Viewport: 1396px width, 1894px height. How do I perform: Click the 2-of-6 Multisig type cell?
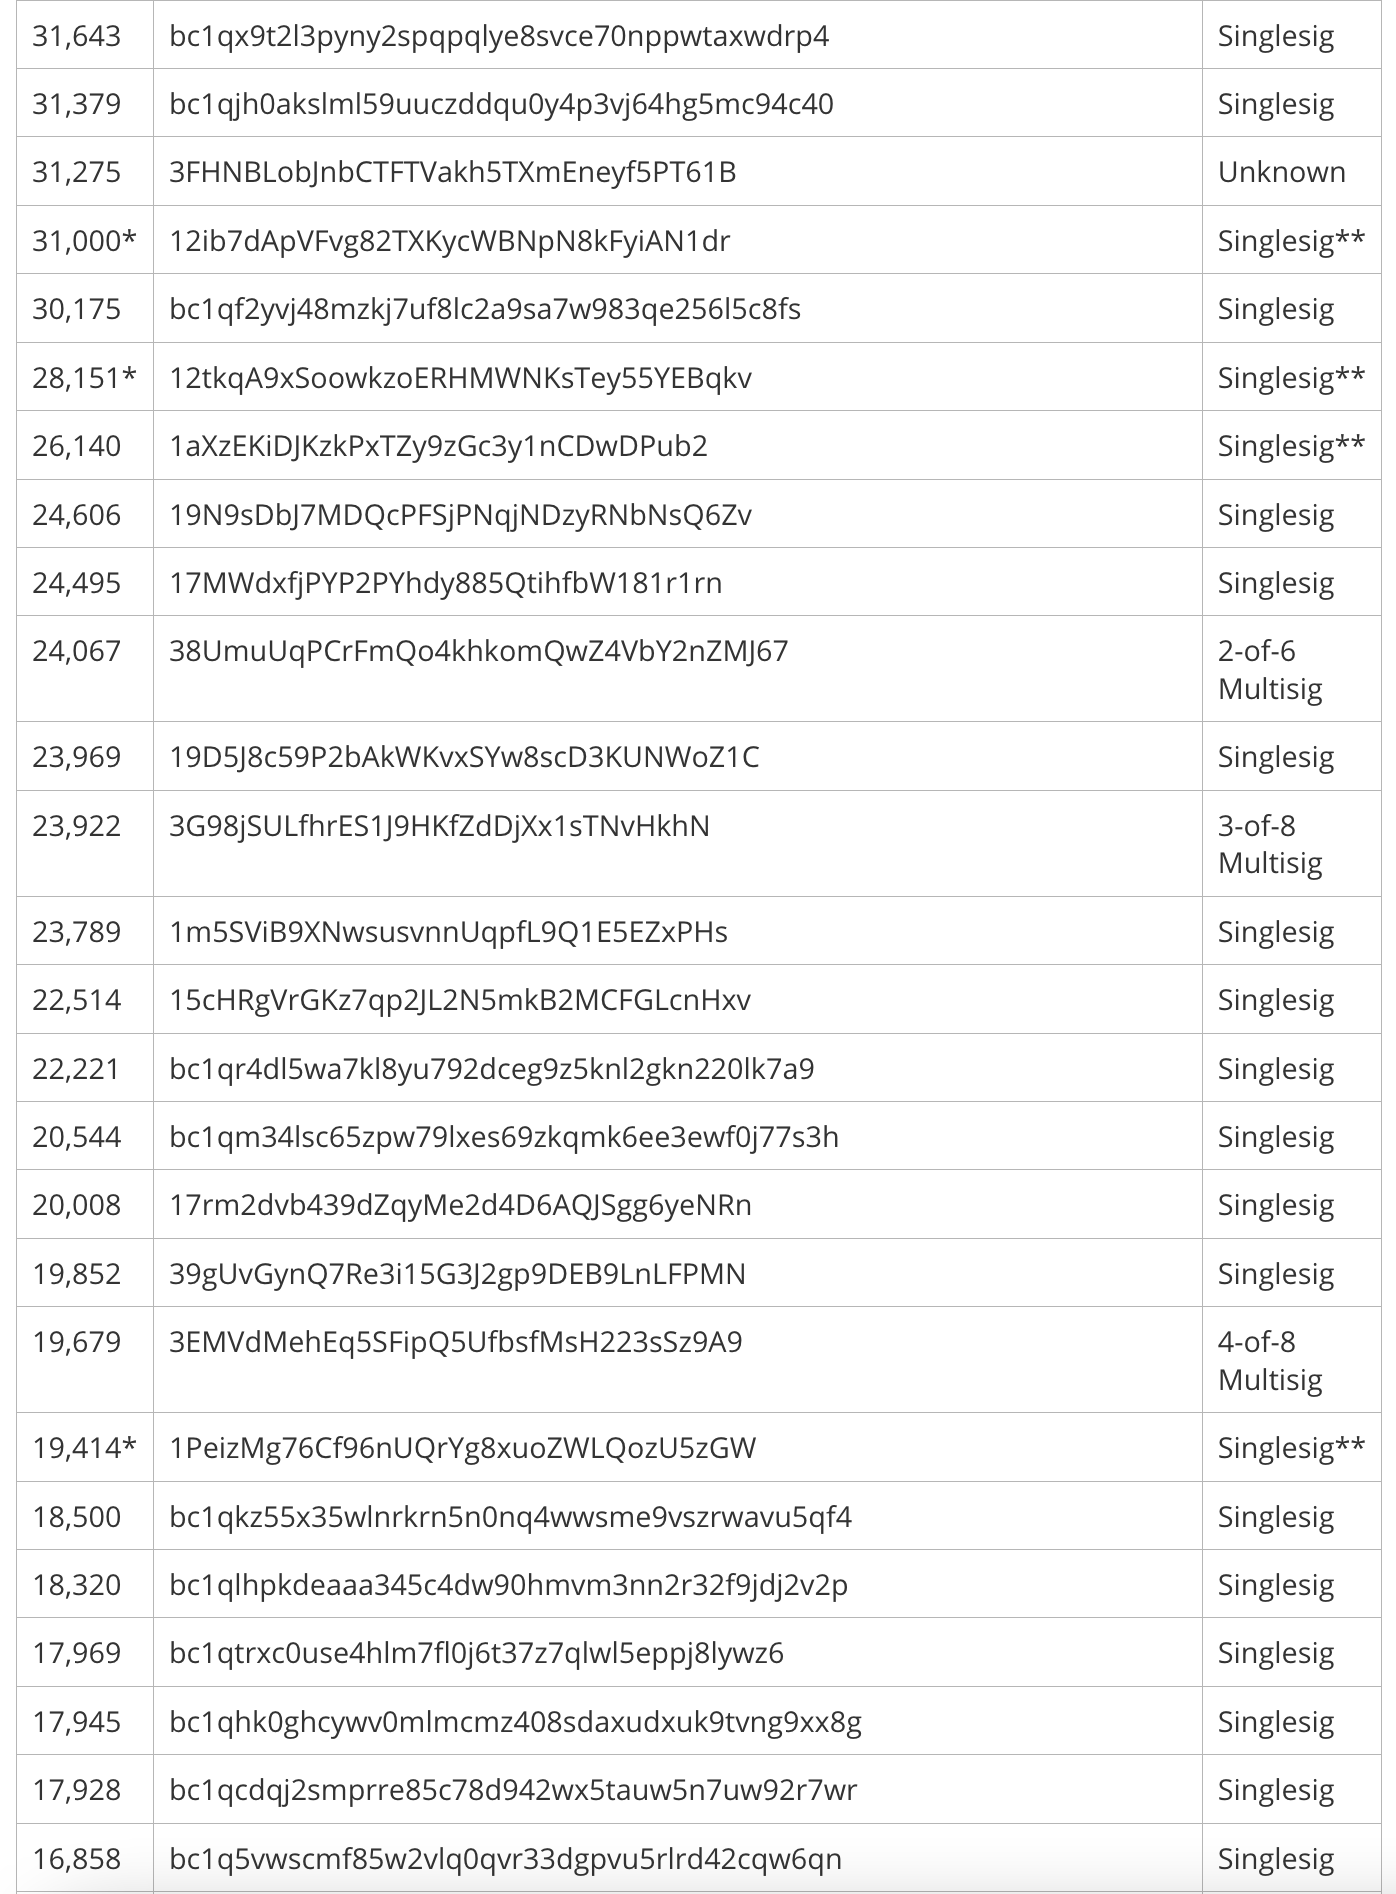click(1270, 669)
